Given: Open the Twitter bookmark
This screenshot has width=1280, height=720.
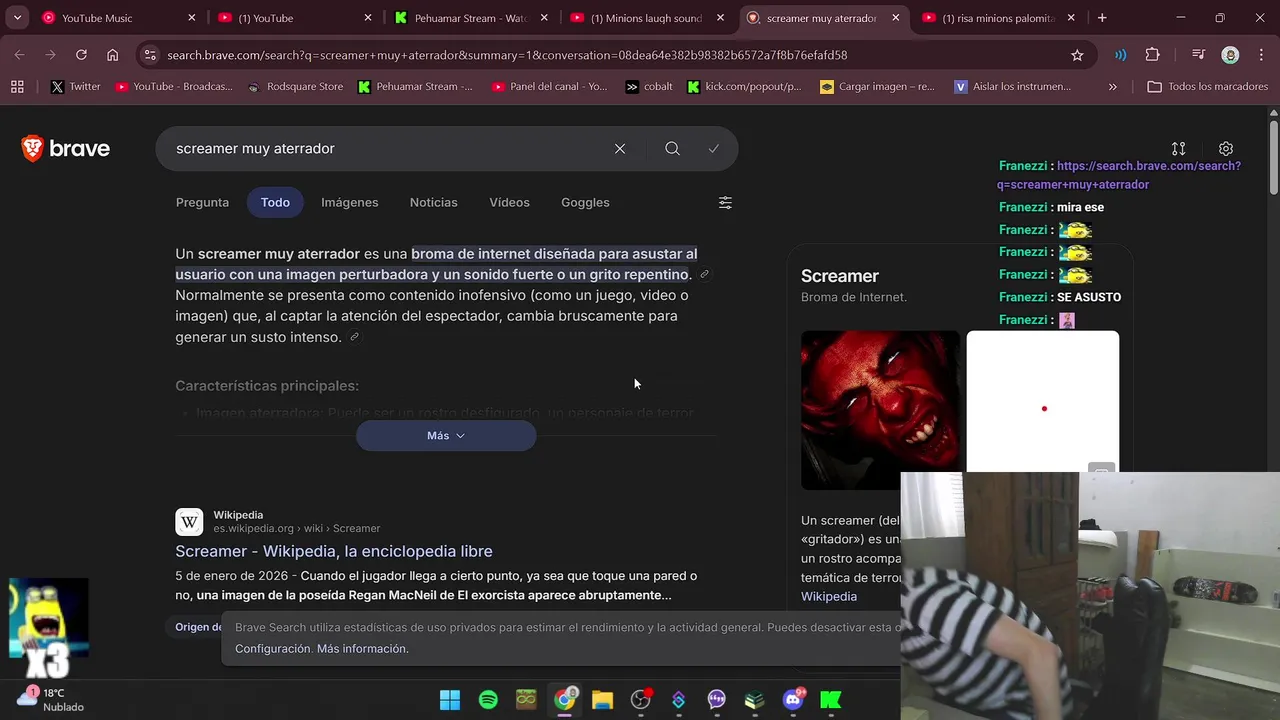Looking at the screenshot, I should coord(76,87).
